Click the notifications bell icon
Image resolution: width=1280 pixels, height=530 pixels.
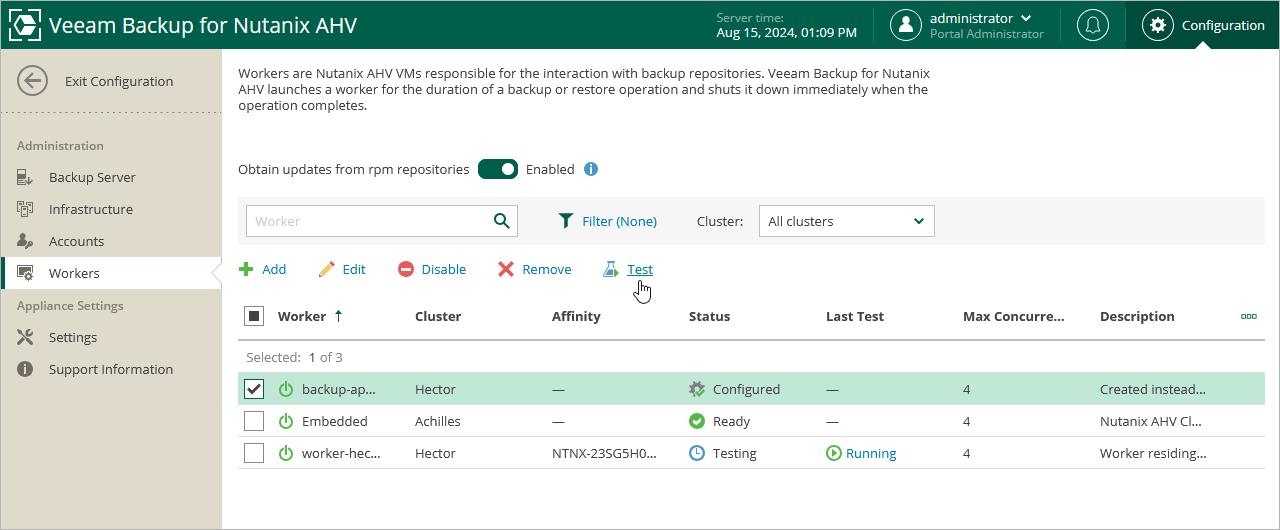[1092, 25]
